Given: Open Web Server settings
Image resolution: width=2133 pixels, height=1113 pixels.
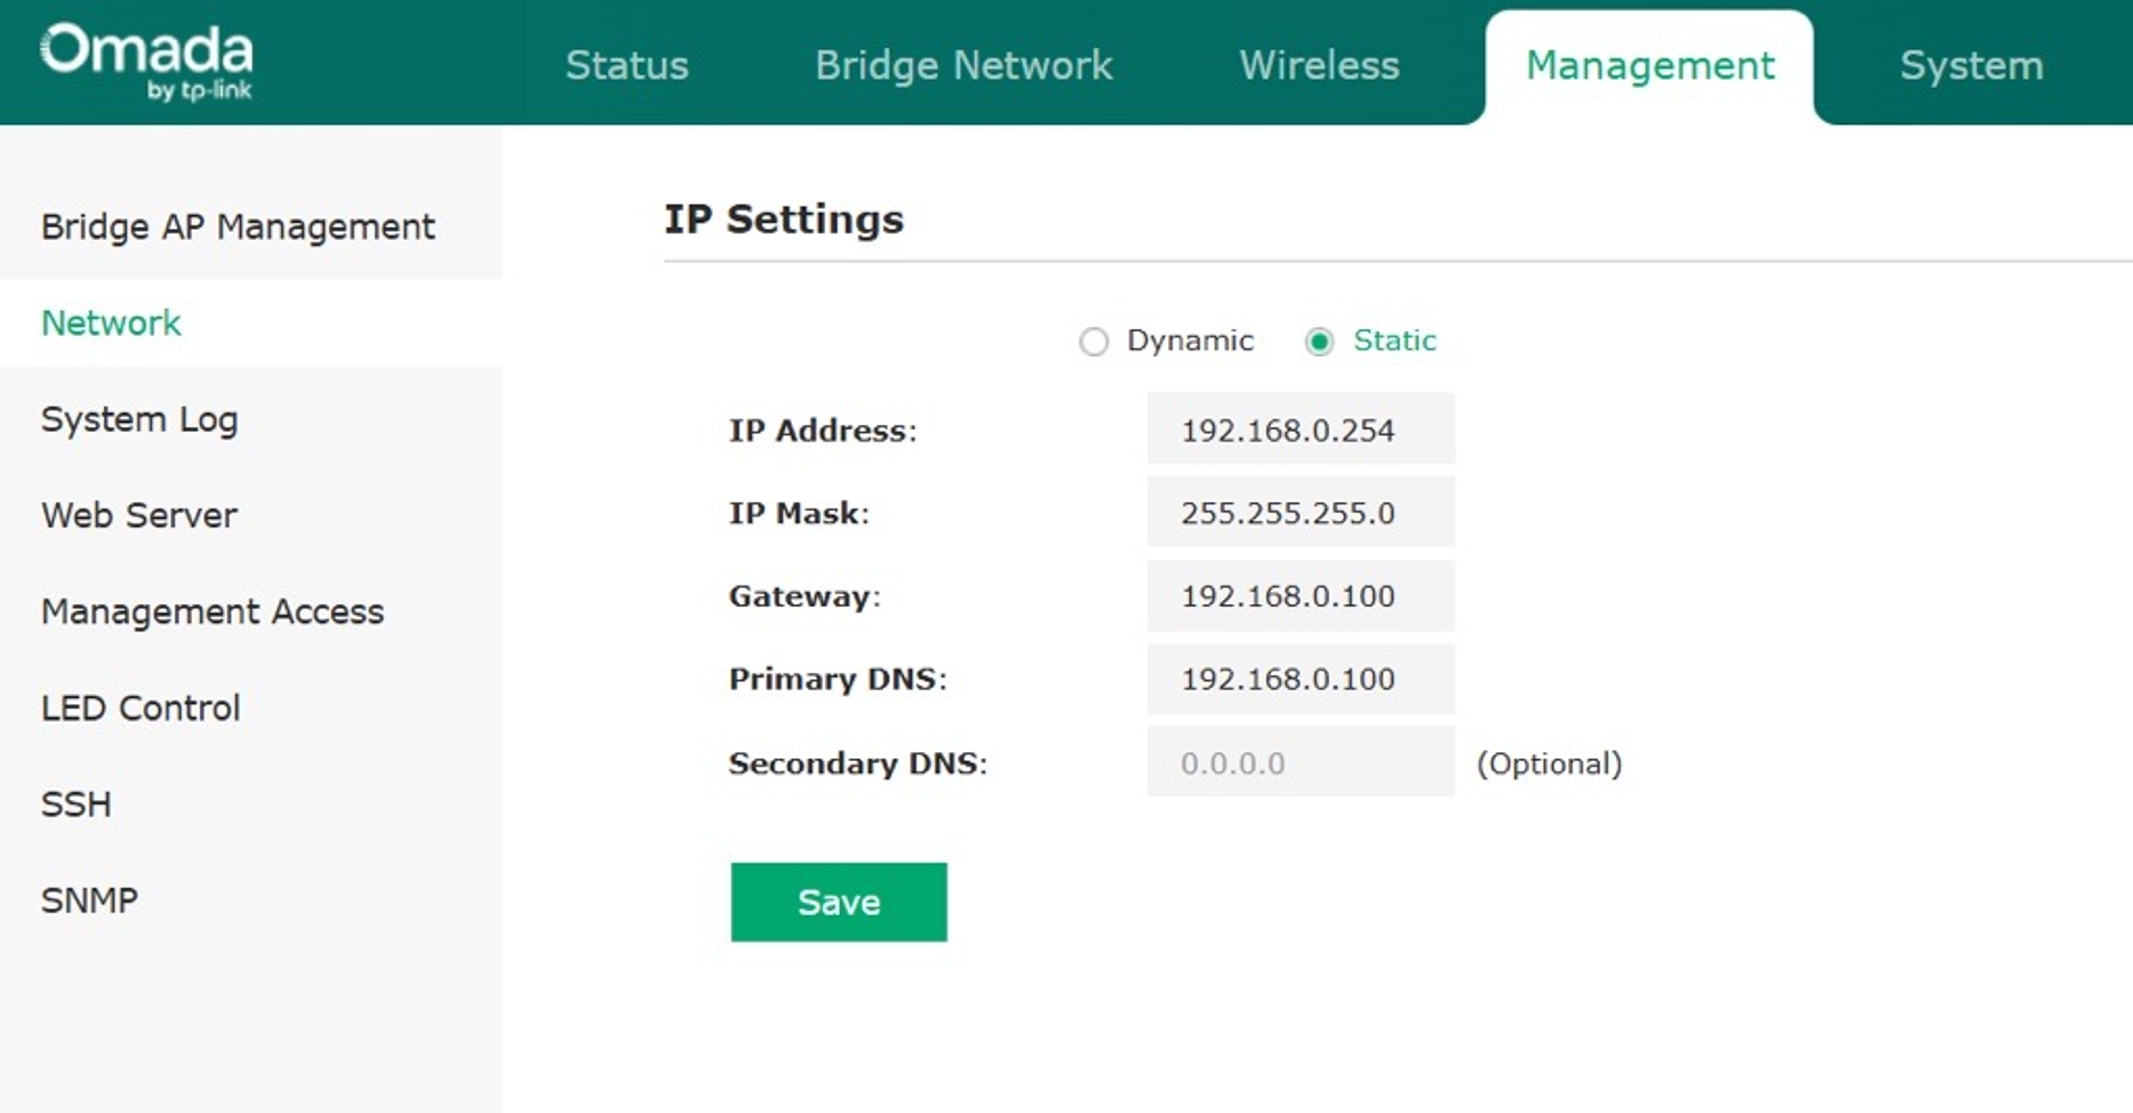Looking at the screenshot, I should tap(139, 515).
